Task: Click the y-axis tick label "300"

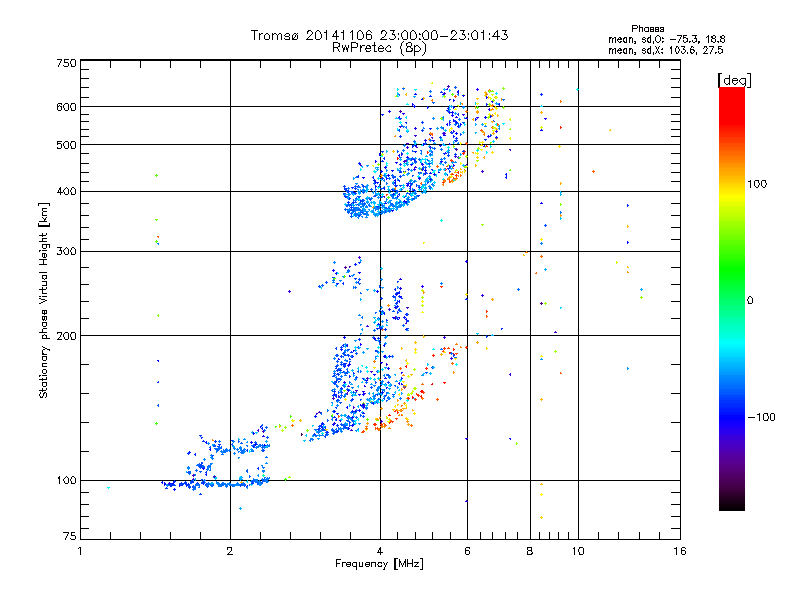Action: point(66,251)
